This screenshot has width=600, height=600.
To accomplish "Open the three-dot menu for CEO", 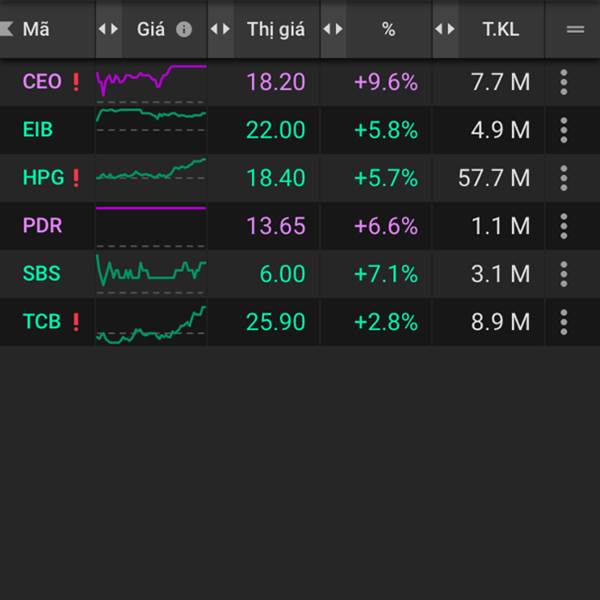I will click(563, 82).
